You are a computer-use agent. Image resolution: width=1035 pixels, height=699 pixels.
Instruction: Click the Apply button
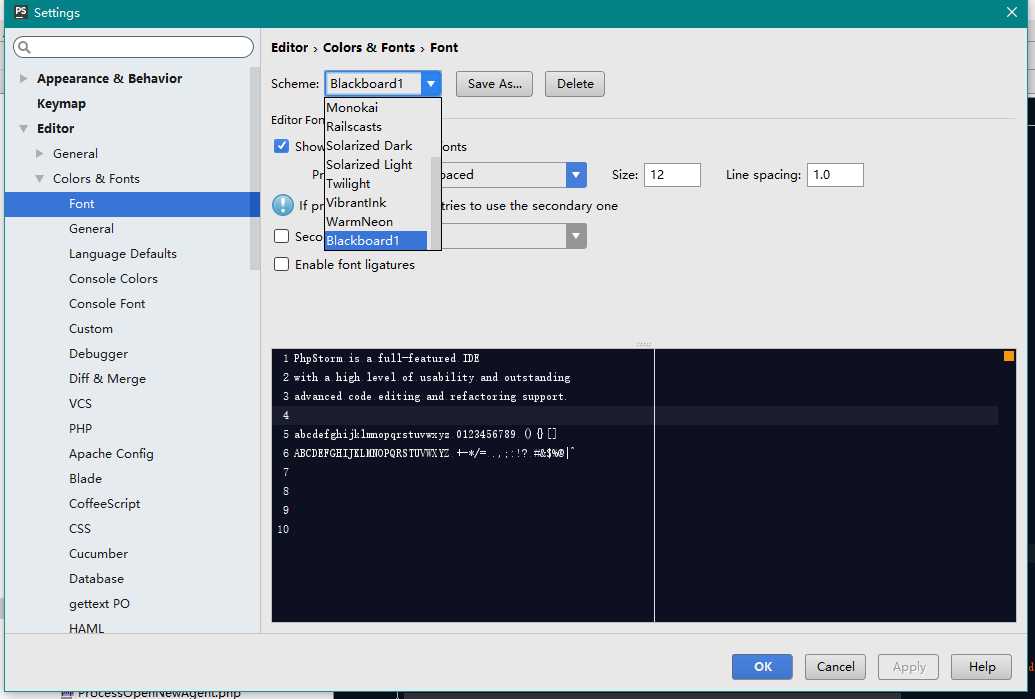[908, 667]
